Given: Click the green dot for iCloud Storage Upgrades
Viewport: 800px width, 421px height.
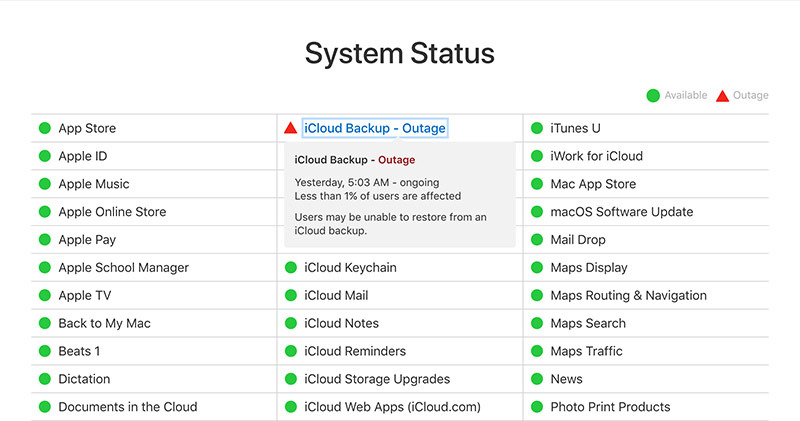Looking at the screenshot, I should 291,379.
